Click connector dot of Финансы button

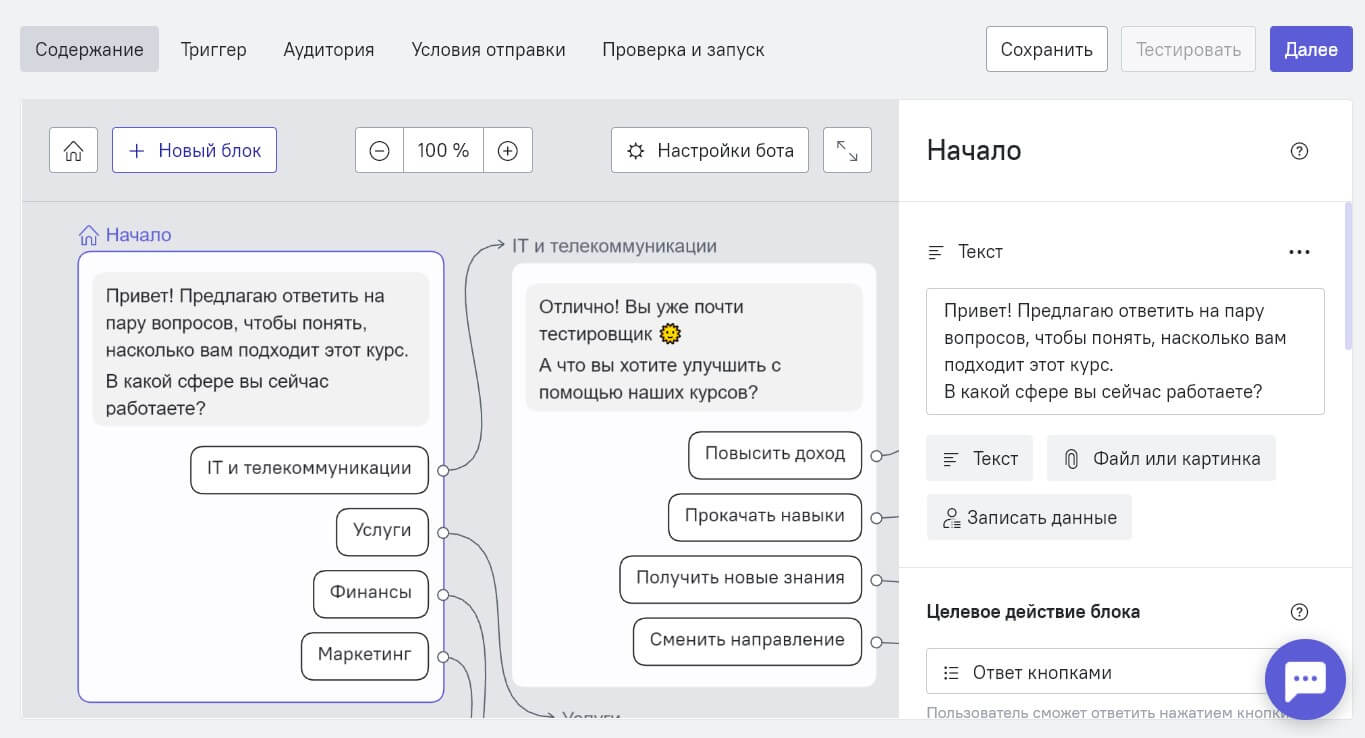pos(443,595)
